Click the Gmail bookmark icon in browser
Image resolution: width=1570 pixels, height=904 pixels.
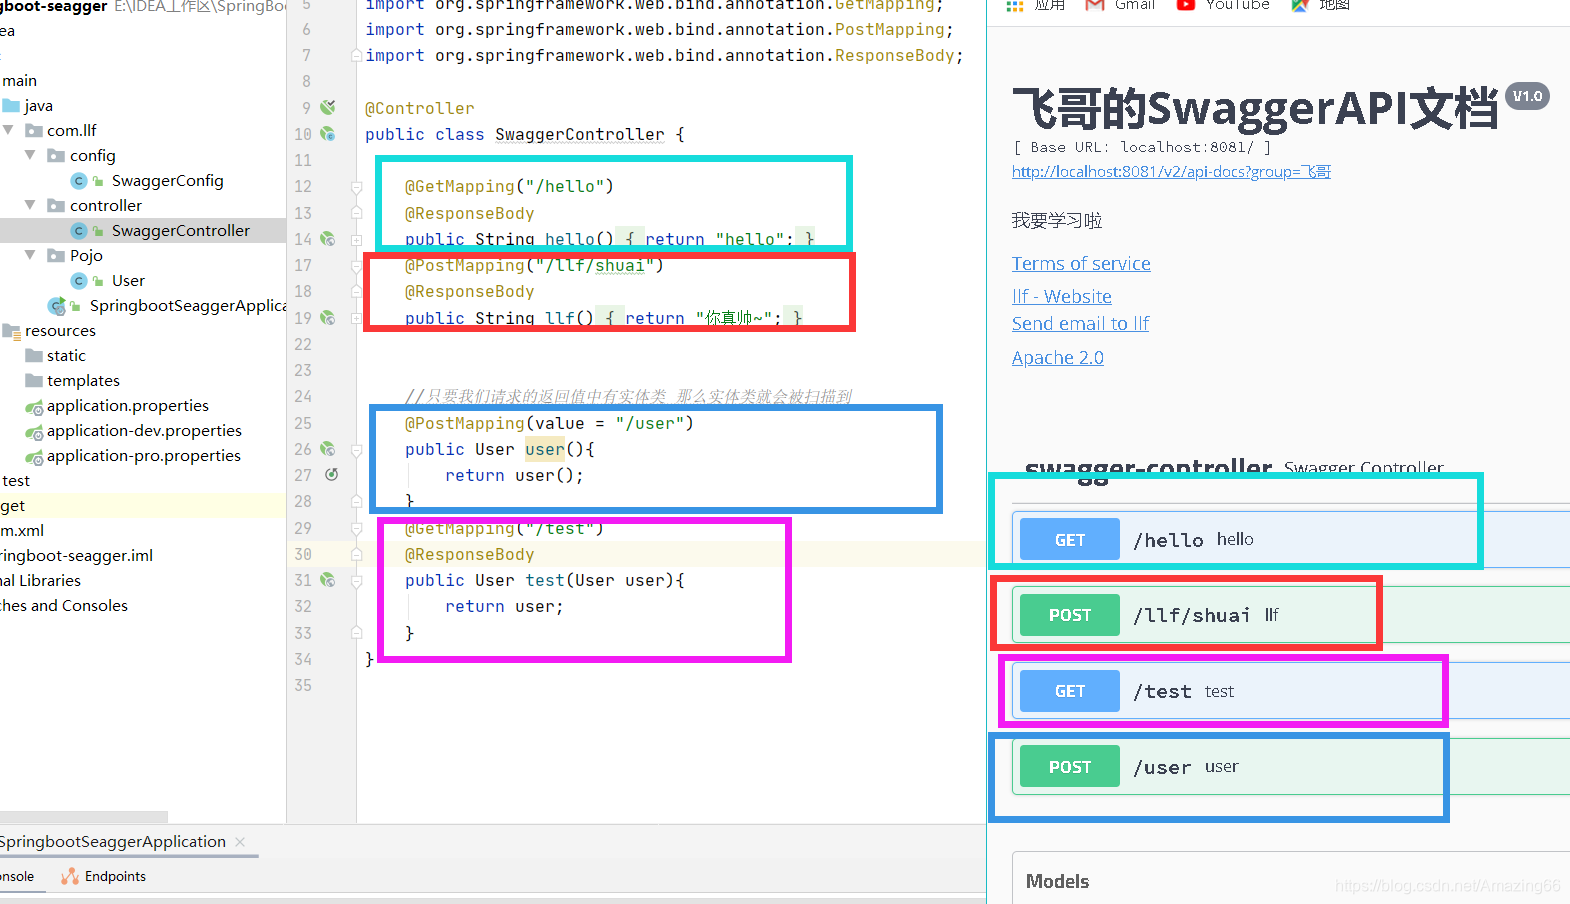click(x=1095, y=5)
